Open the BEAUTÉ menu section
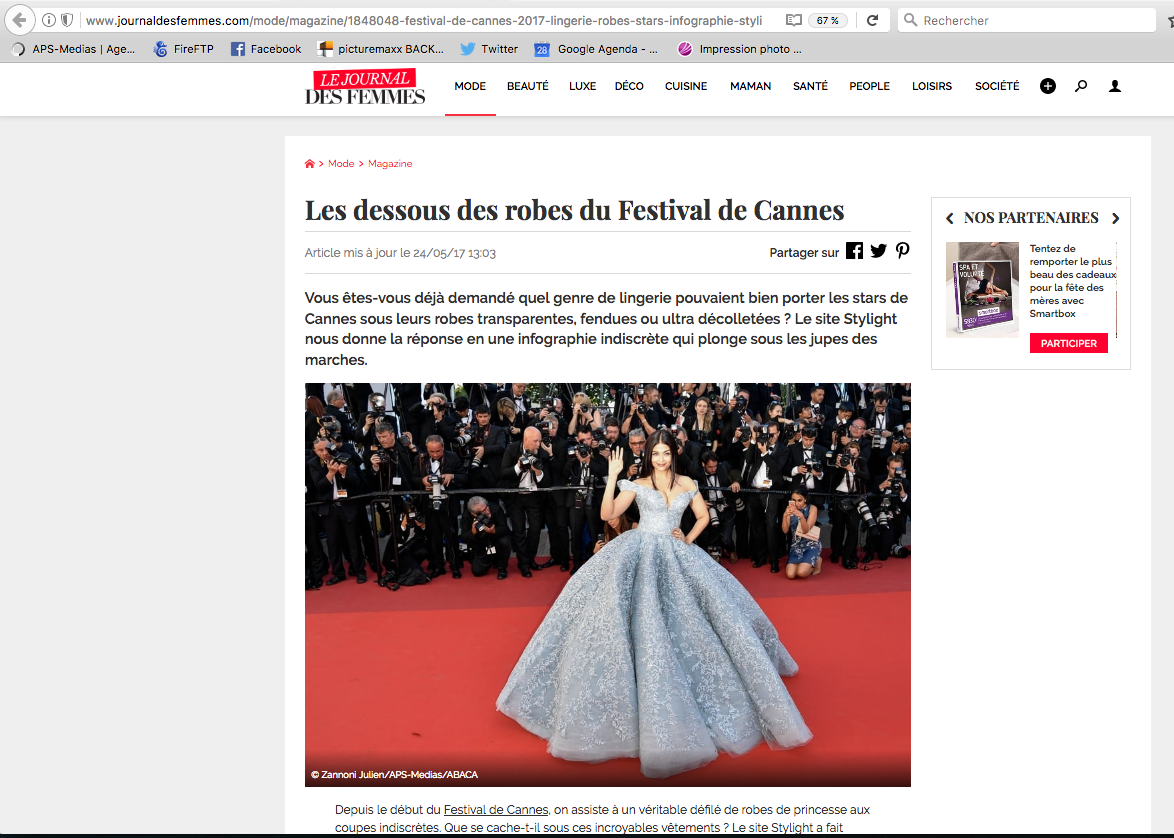The width and height of the screenshot is (1174, 838). coord(527,86)
